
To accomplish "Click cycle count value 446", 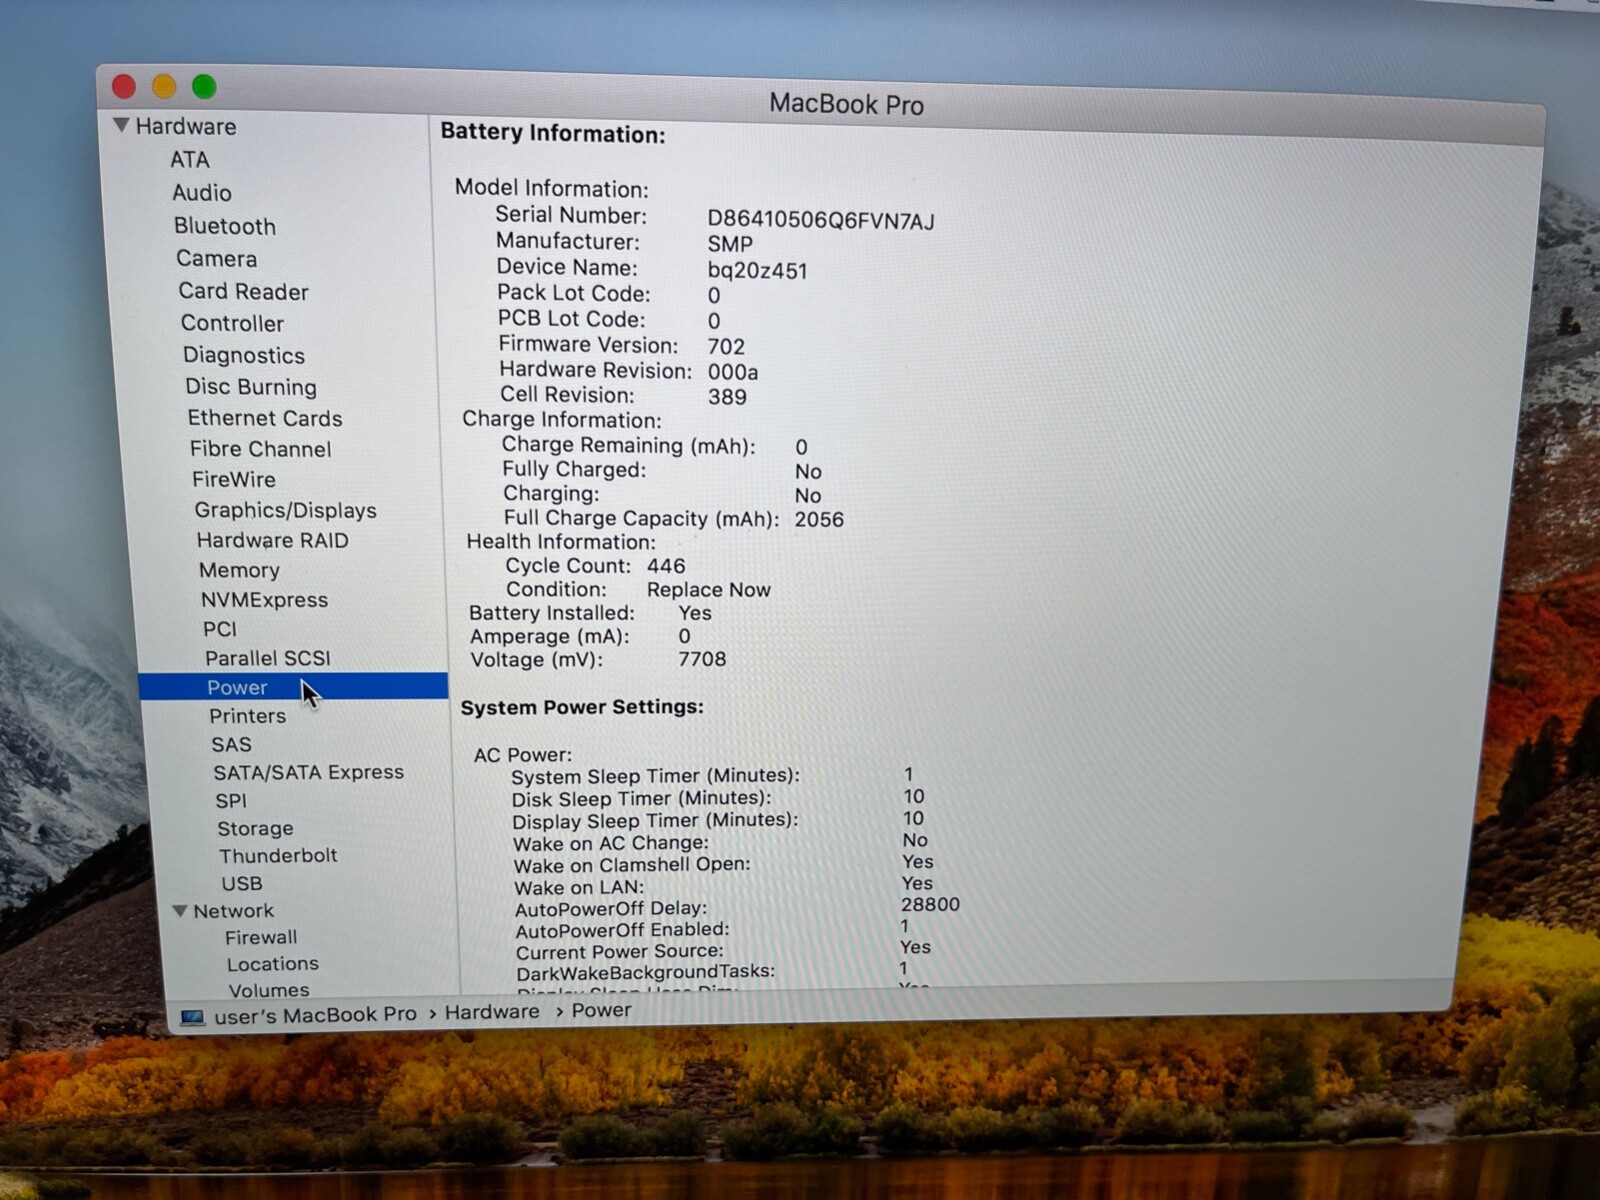I will (x=666, y=566).
